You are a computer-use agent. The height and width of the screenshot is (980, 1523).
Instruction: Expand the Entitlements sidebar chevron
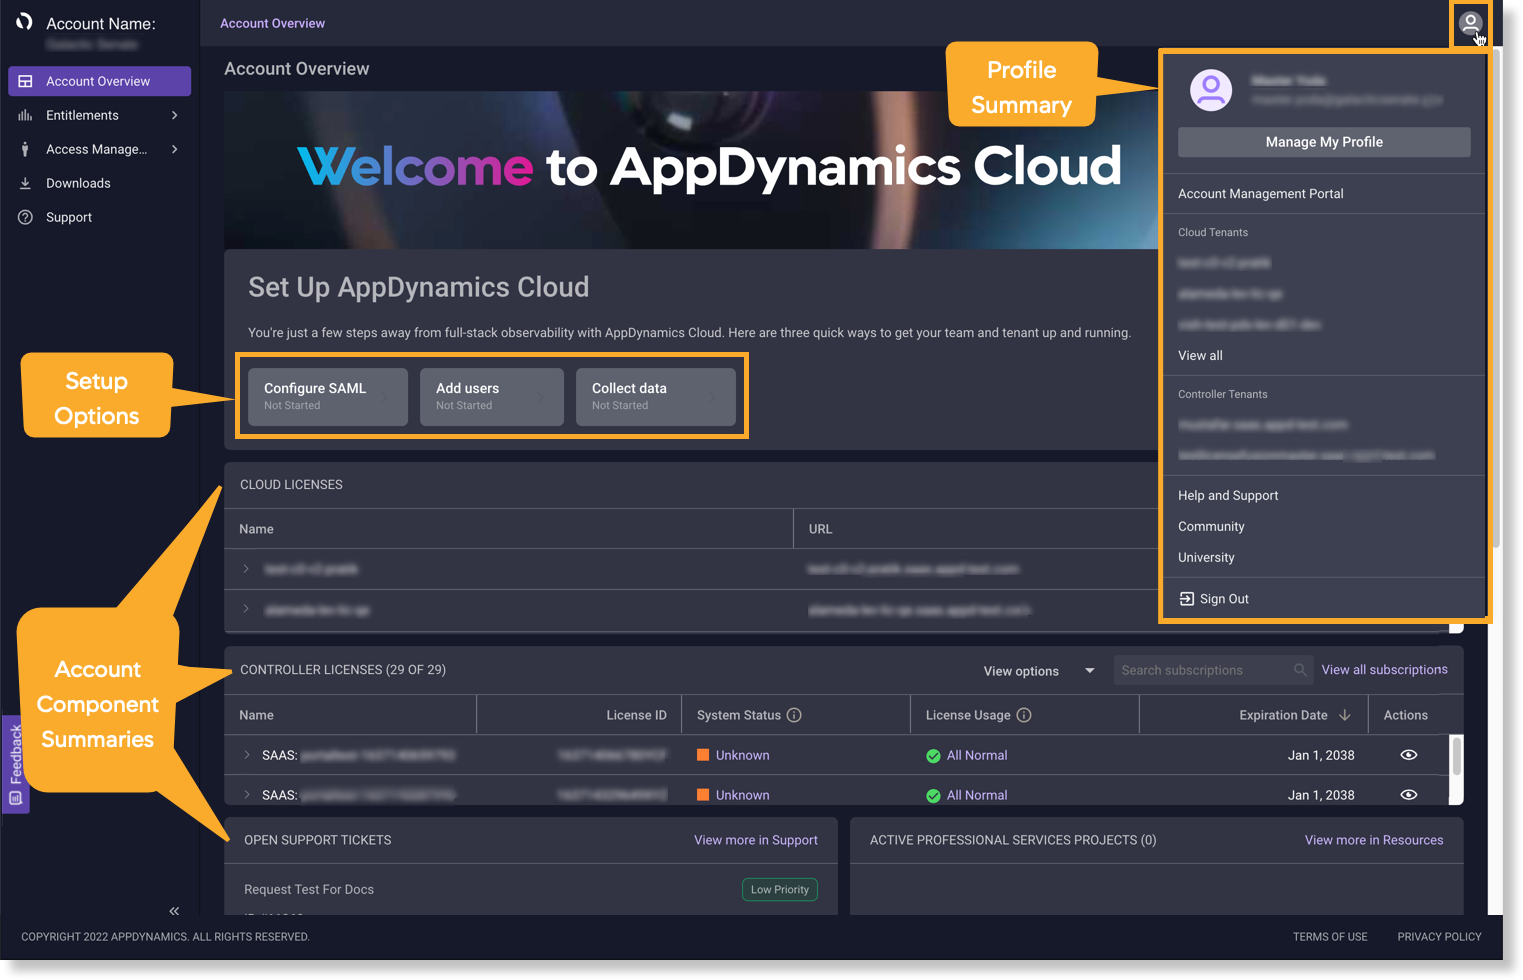tap(175, 115)
